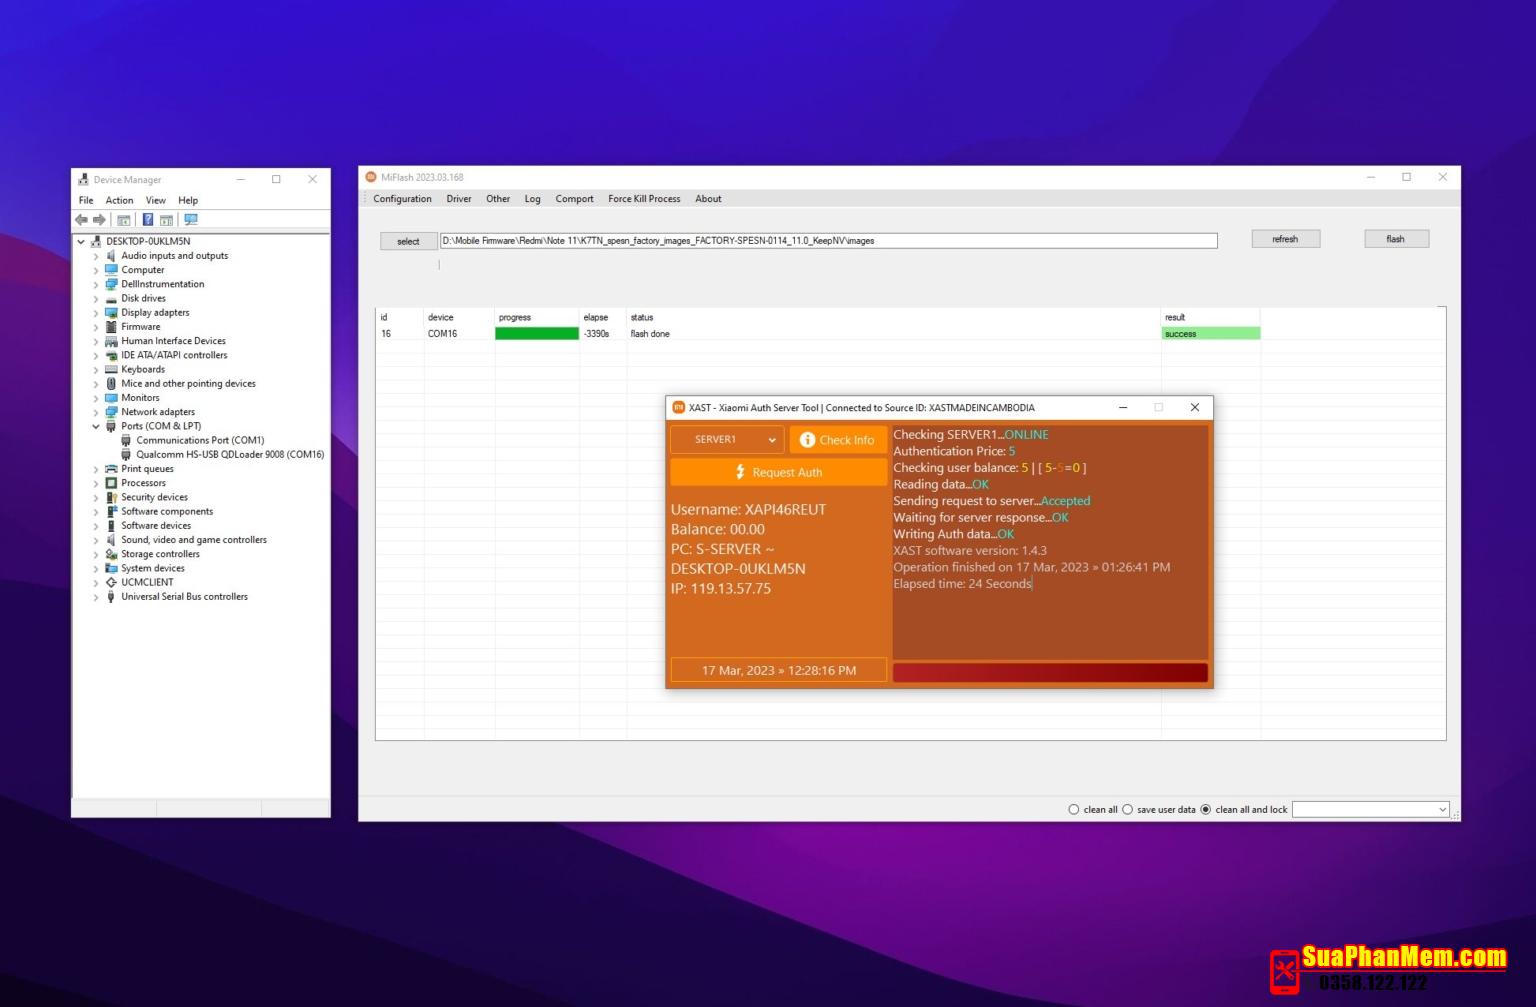This screenshot has height=1007, width=1536.
Task: Enable the clean all and lock option
Action: coord(1205,809)
